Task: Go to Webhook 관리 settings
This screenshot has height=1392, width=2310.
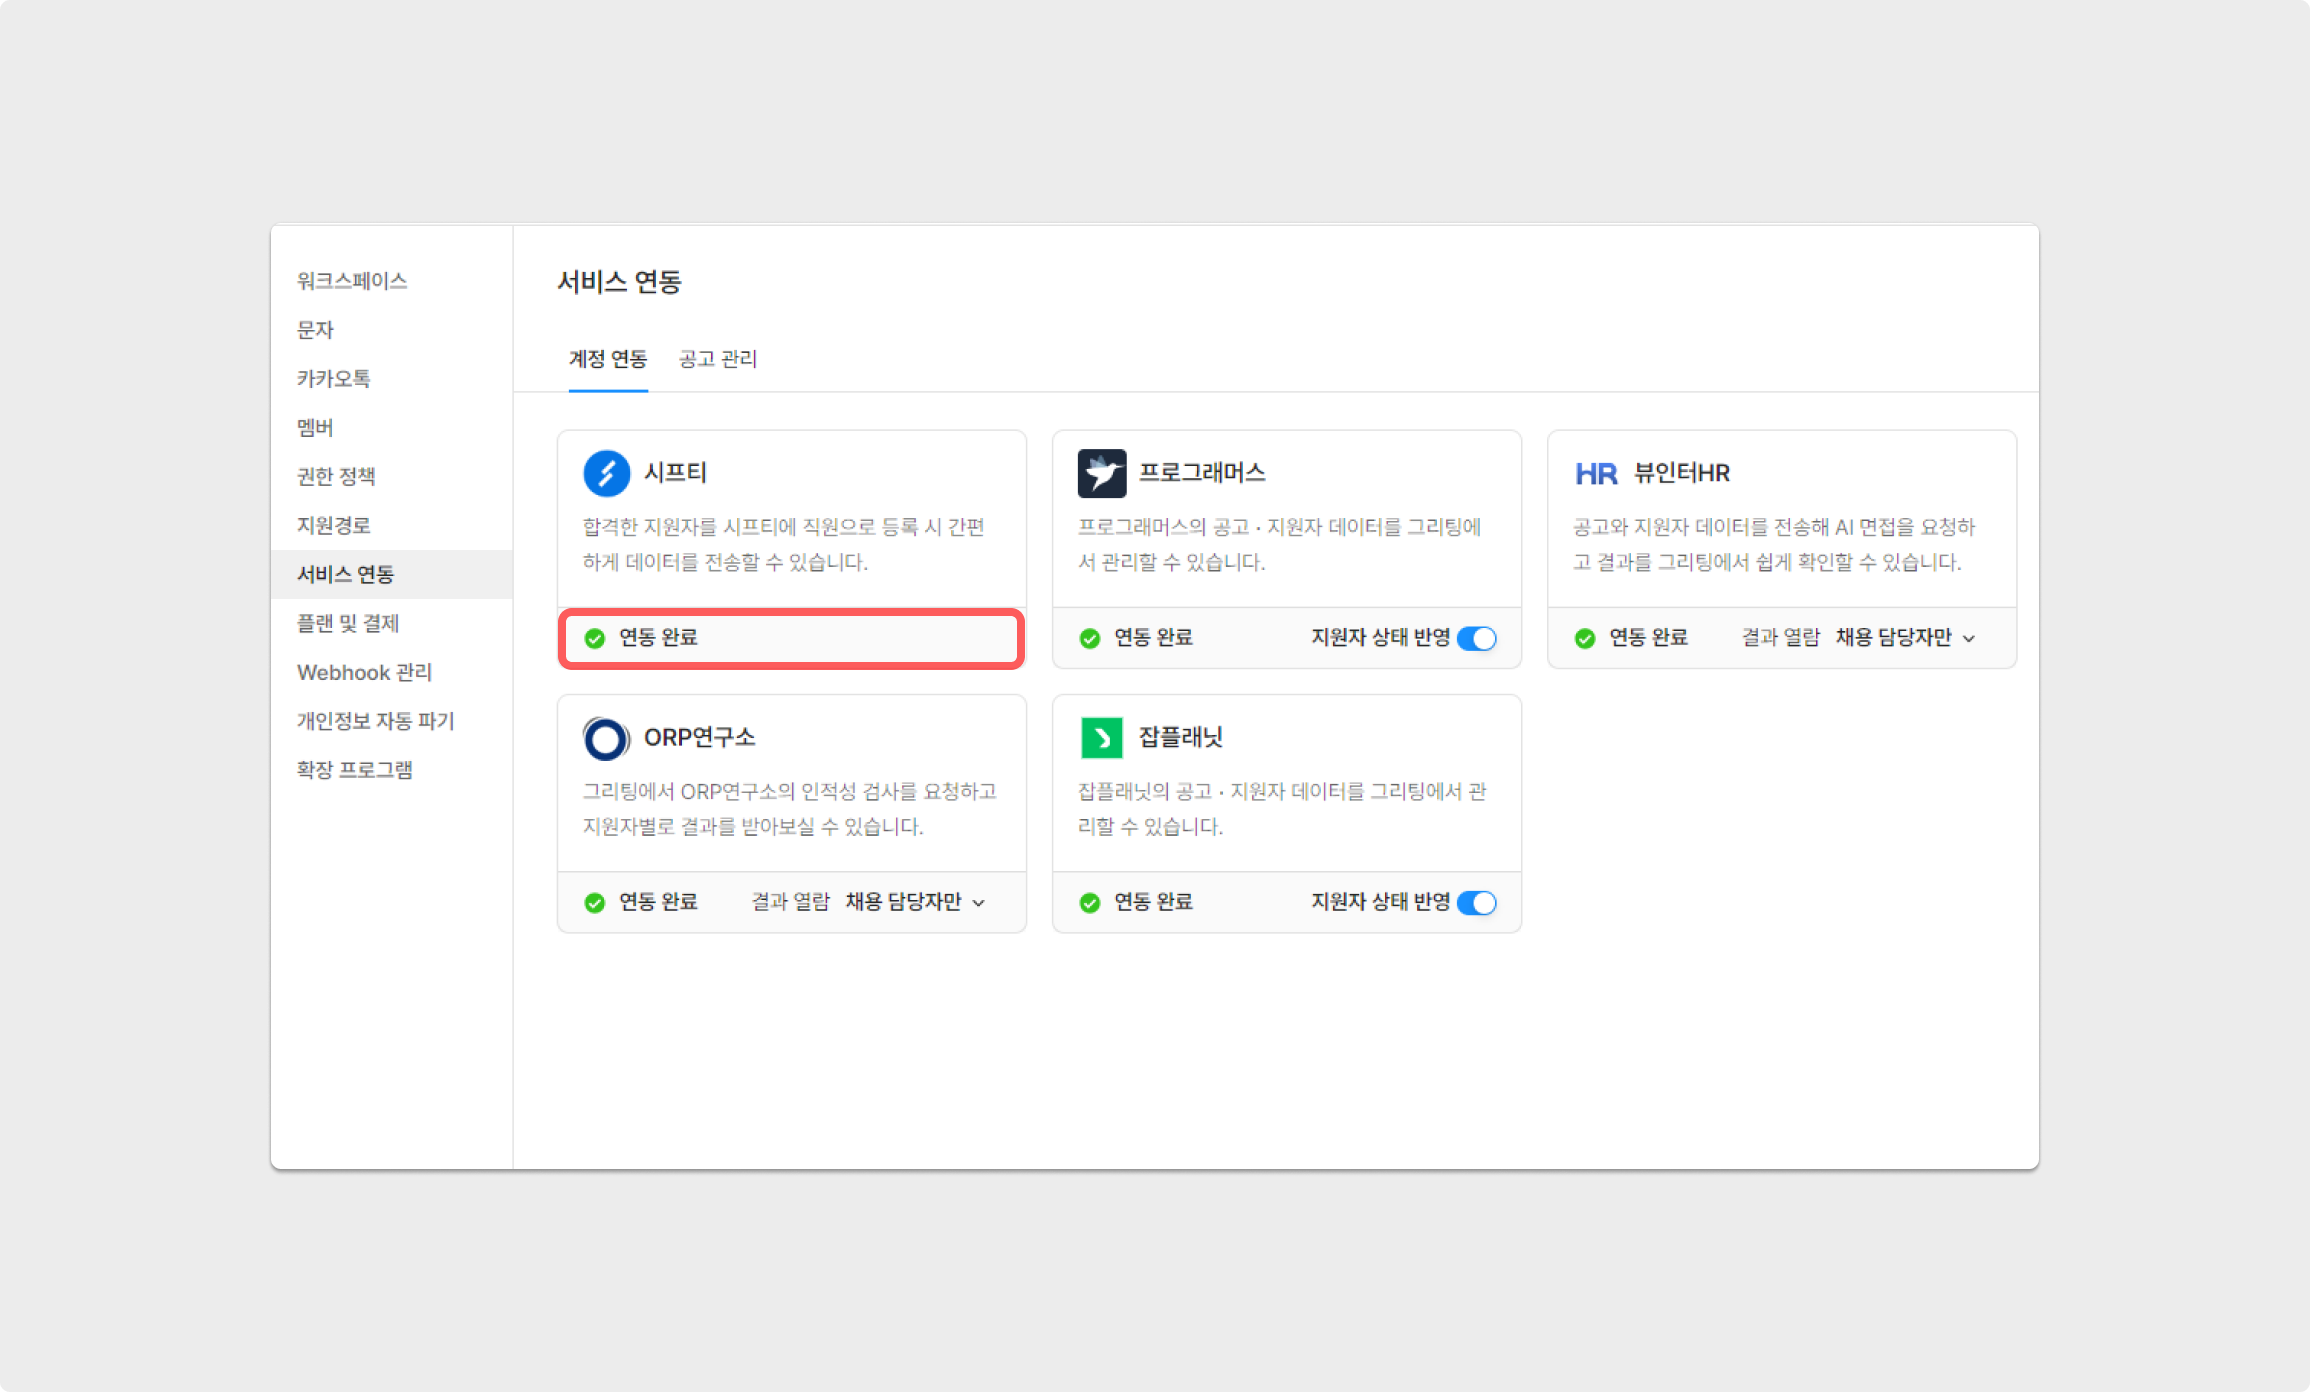Action: point(364,672)
